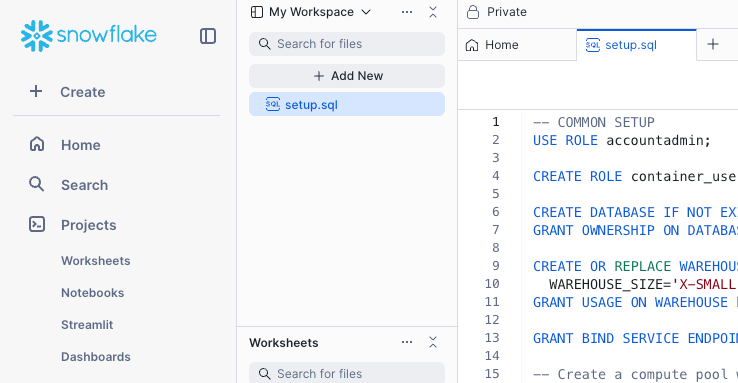Click '-- COMMON SETUP' comment line
The image size is (738, 383).
tap(594, 122)
